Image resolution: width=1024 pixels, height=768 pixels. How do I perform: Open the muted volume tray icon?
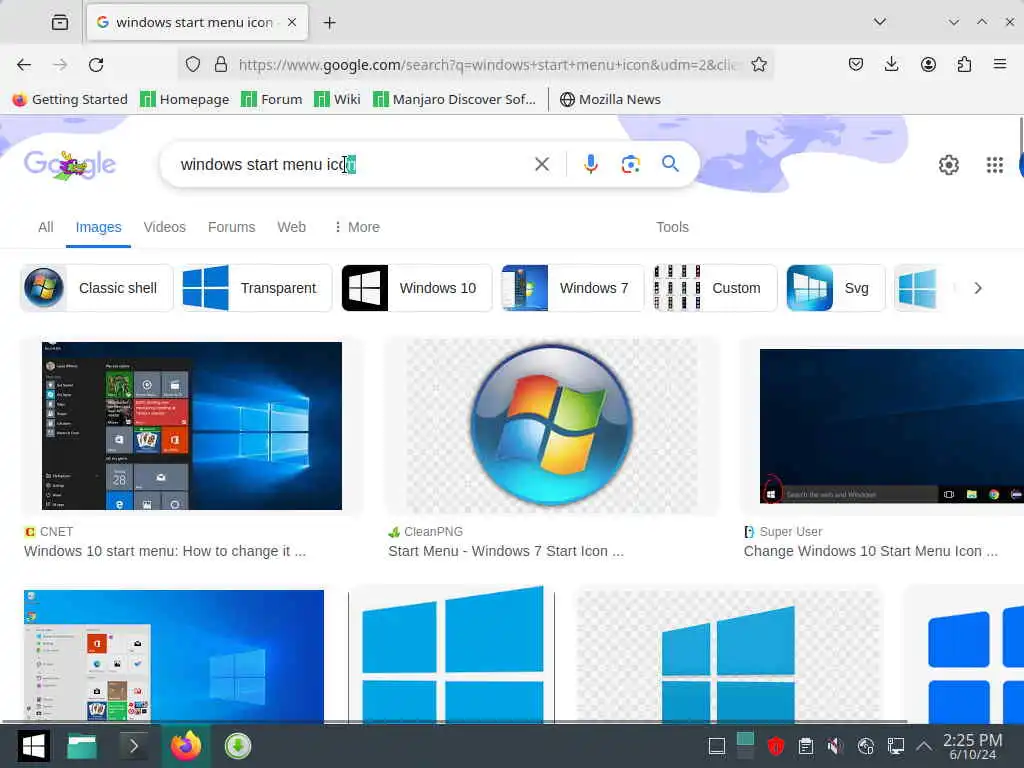coord(835,746)
